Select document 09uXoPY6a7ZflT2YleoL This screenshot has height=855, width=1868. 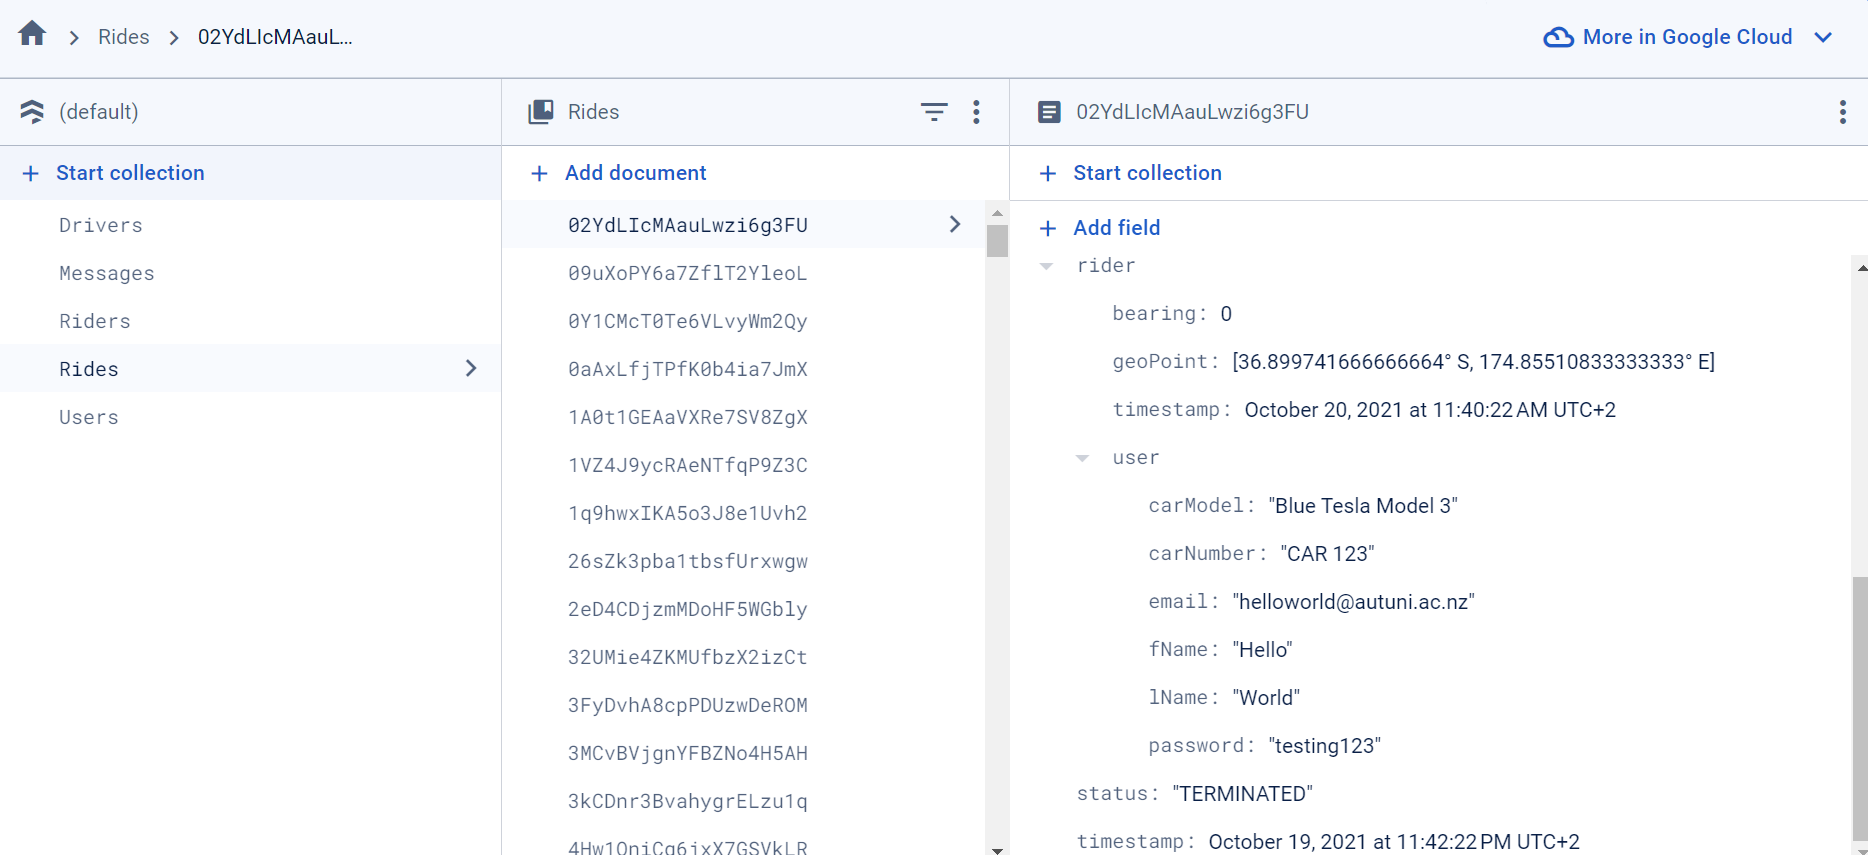point(687,273)
